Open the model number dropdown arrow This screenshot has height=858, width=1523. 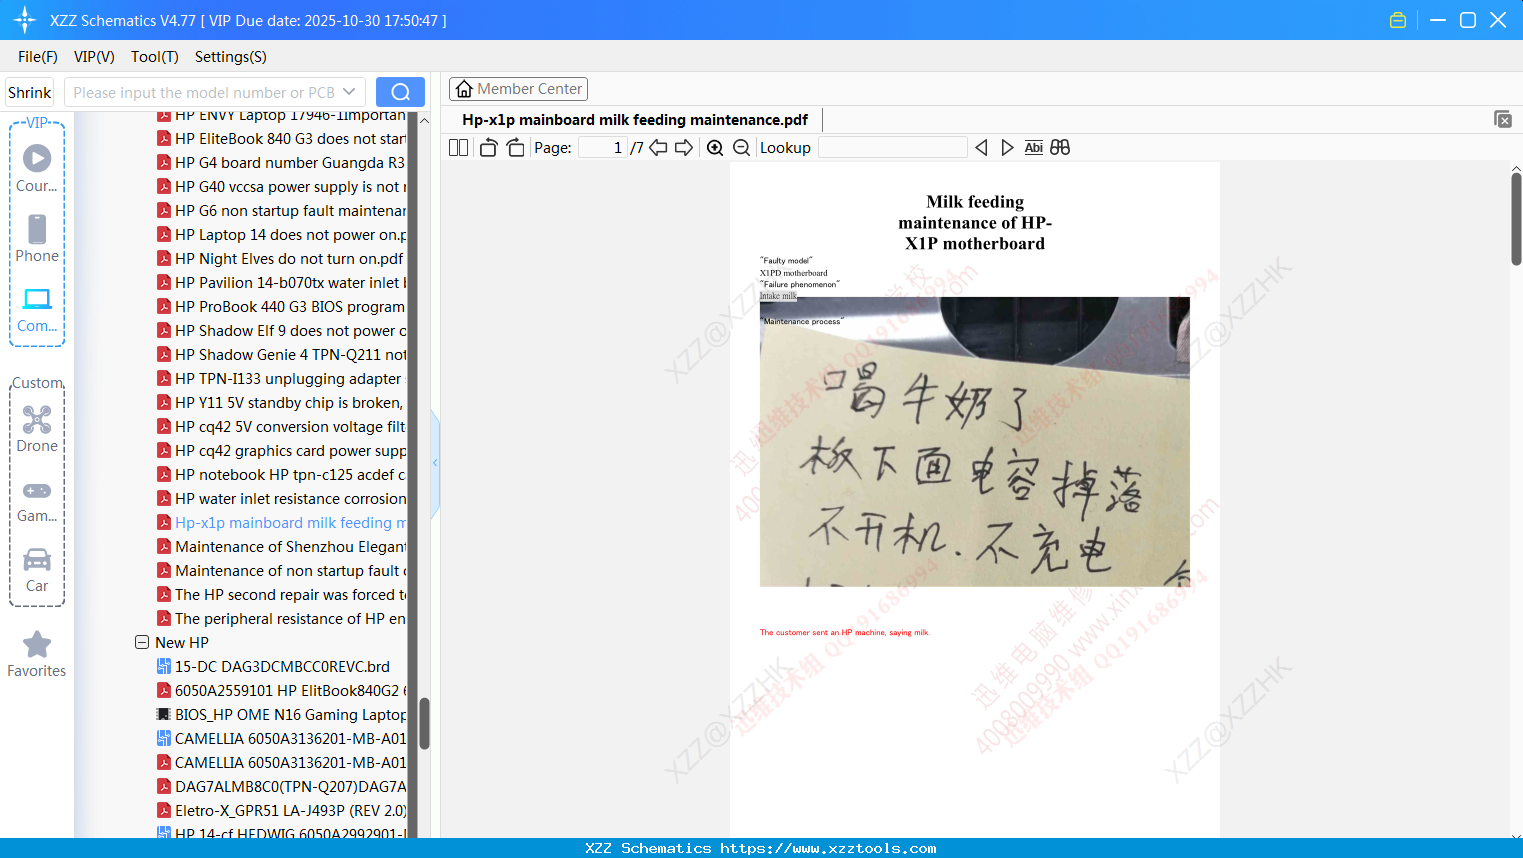click(349, 92)
